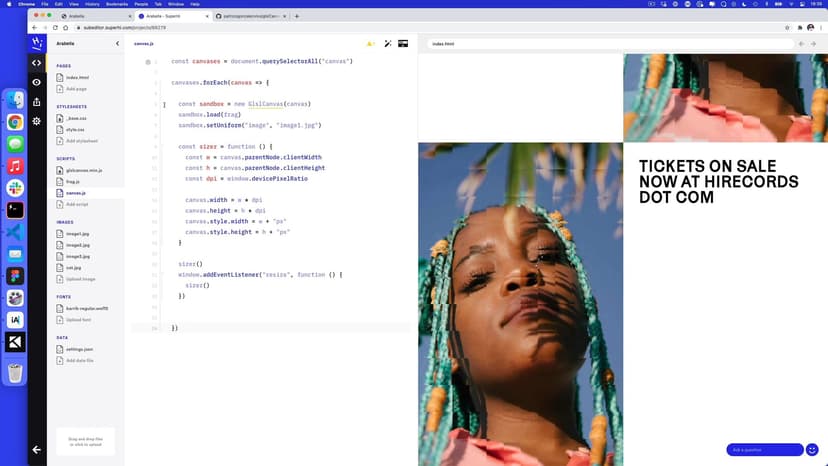Click the preview forward arrow button
The height and width of the screenshot is (466, 828).
tap(813, 44)
